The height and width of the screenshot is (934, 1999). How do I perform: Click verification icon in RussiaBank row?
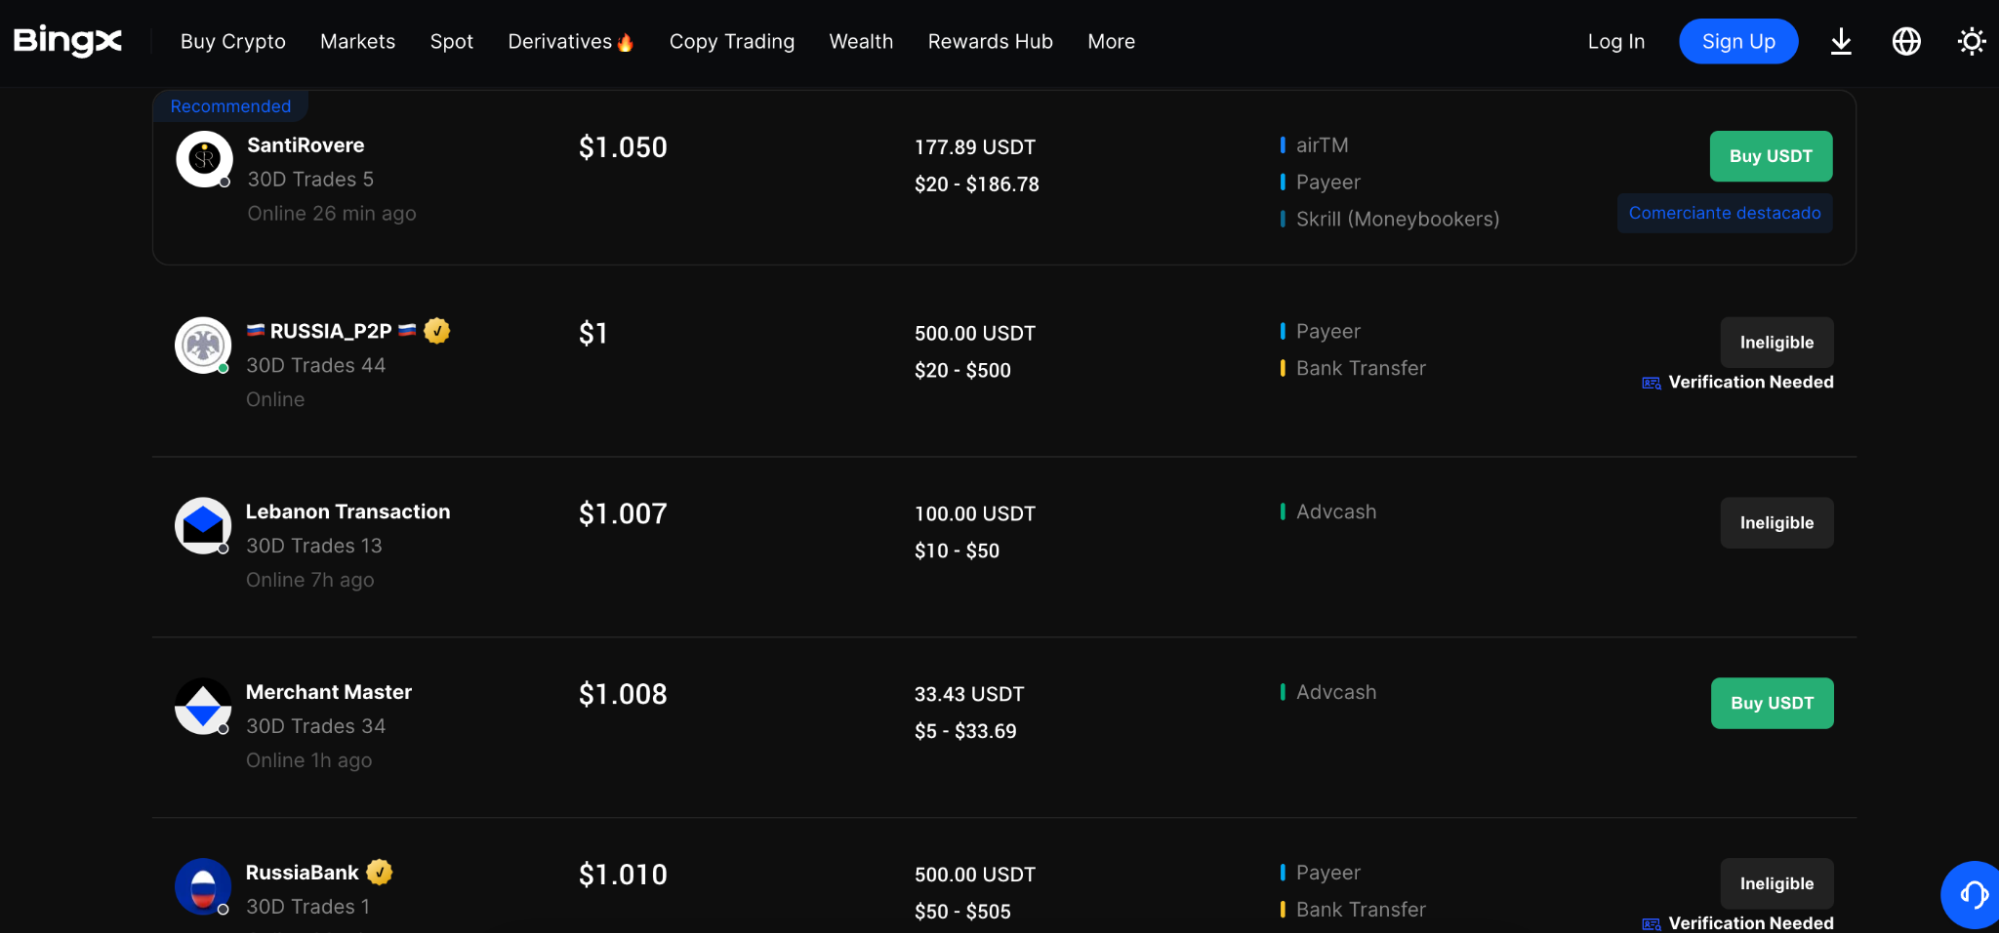1651,924
